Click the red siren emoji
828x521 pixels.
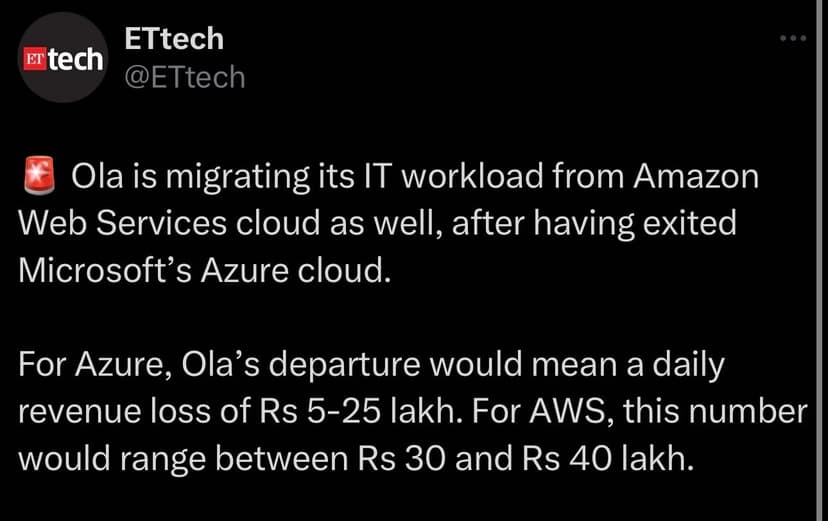[x=36, y=179]
